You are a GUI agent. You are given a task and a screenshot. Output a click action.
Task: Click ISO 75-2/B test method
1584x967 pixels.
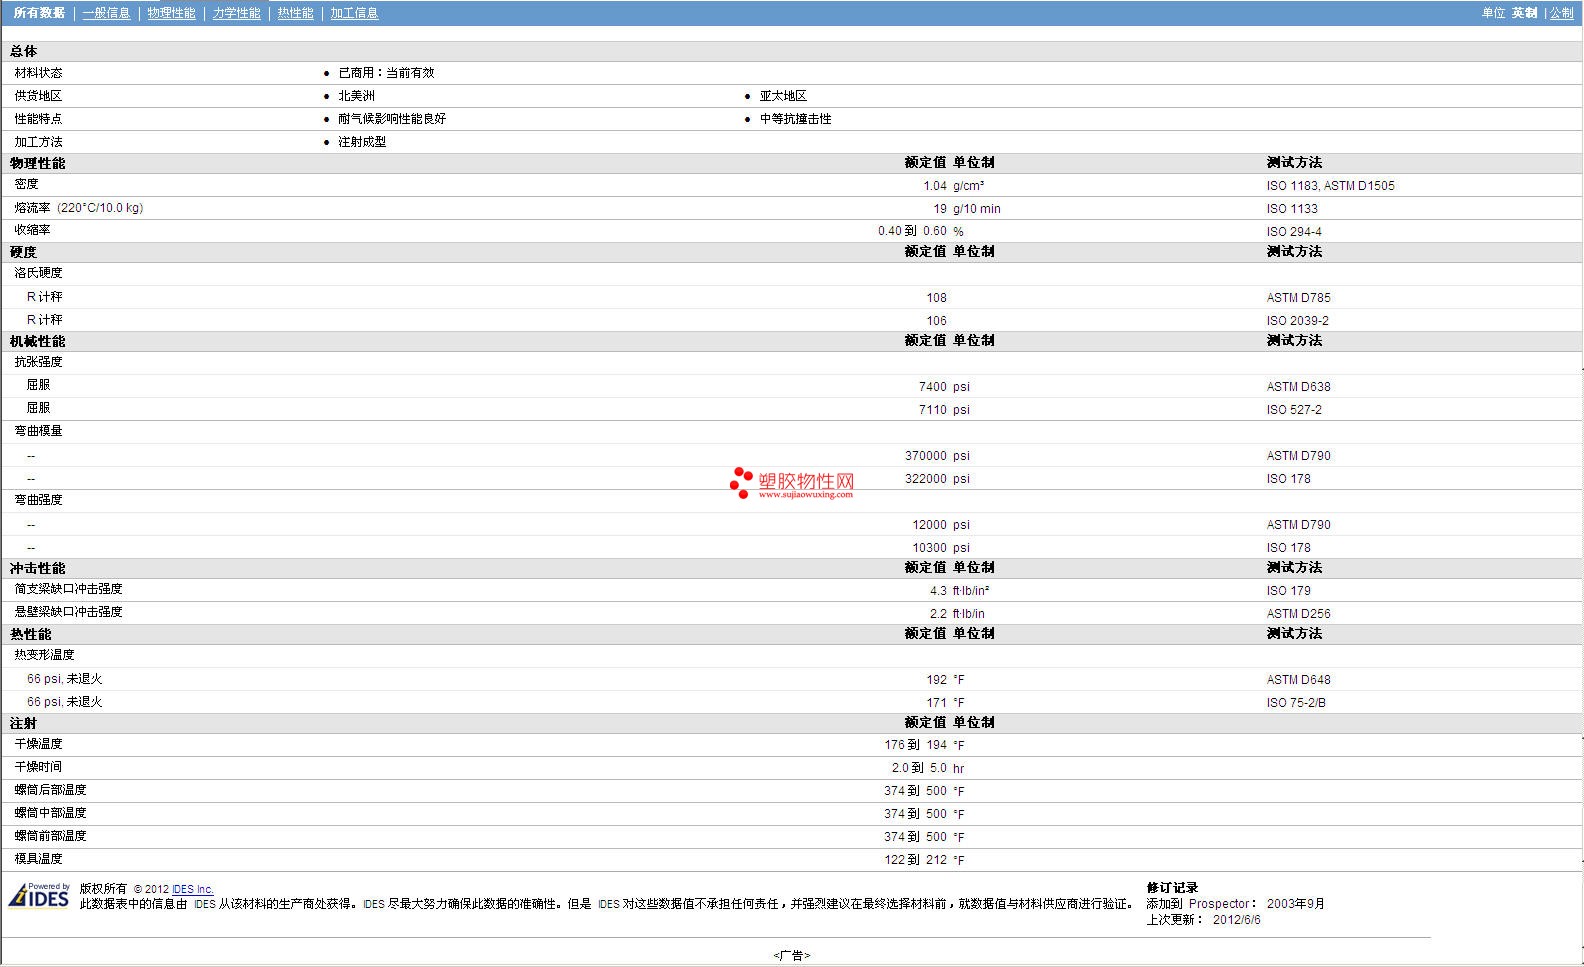pos(1296,703)
